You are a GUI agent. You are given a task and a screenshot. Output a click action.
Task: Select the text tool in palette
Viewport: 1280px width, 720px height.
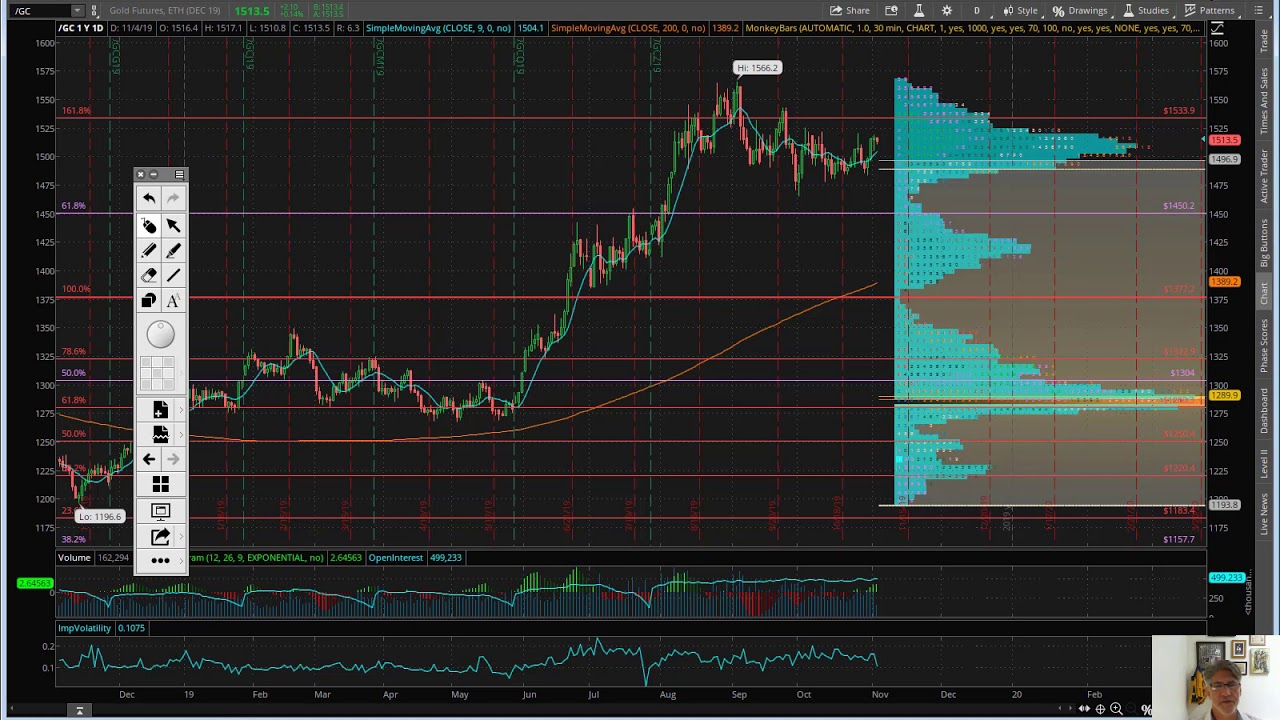click(x=173, y=300)
